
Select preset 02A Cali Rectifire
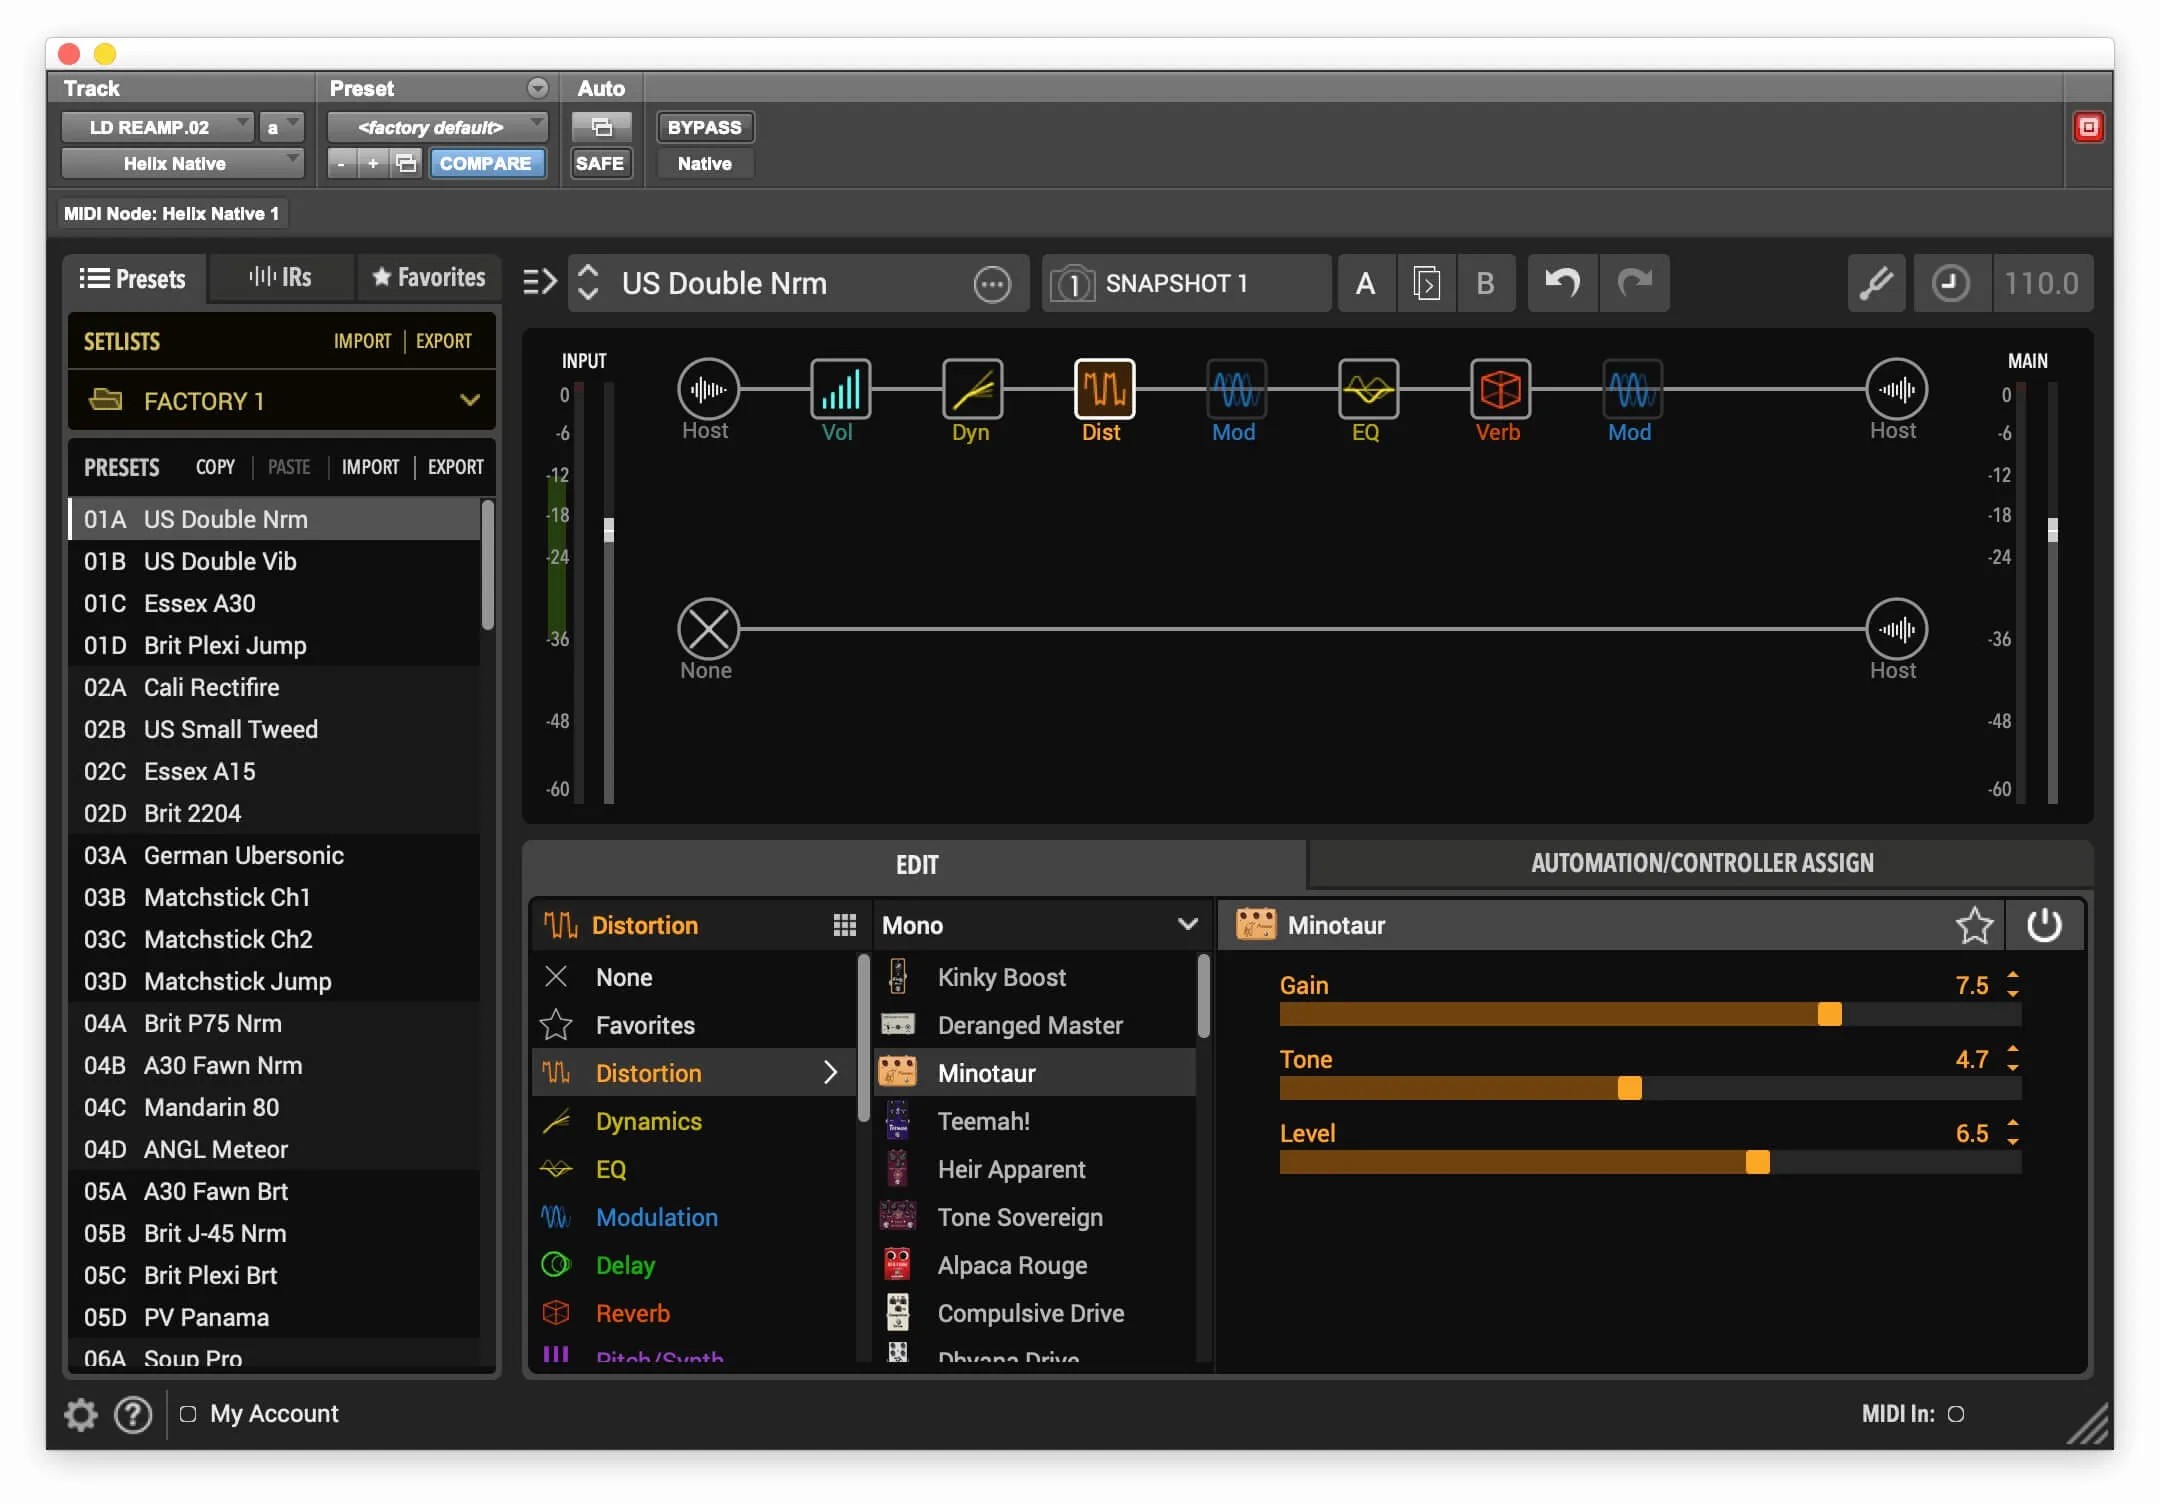click(274, 687)
